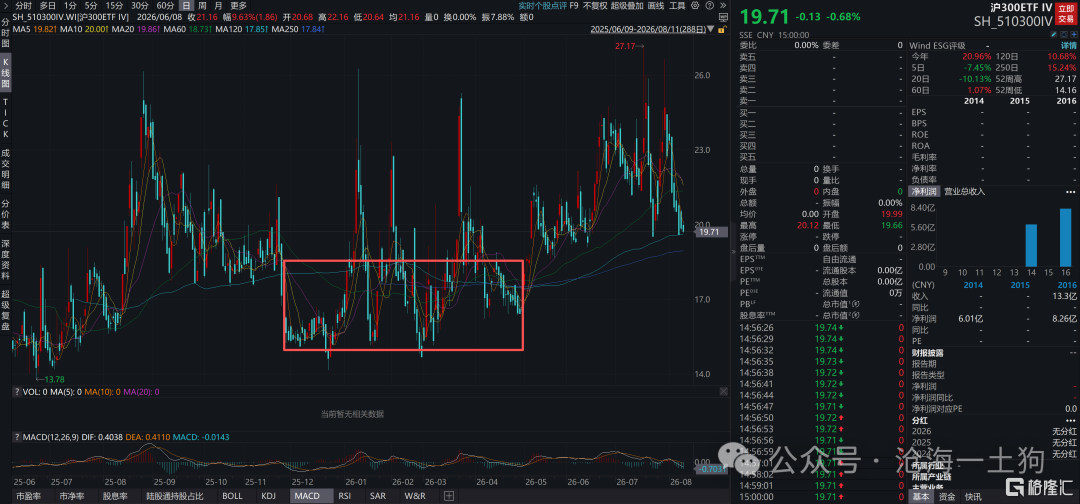This screenshot has height=504, width=1080.
Task: Click the square window icon beside the pencil icon
Action: (1063, 34)
